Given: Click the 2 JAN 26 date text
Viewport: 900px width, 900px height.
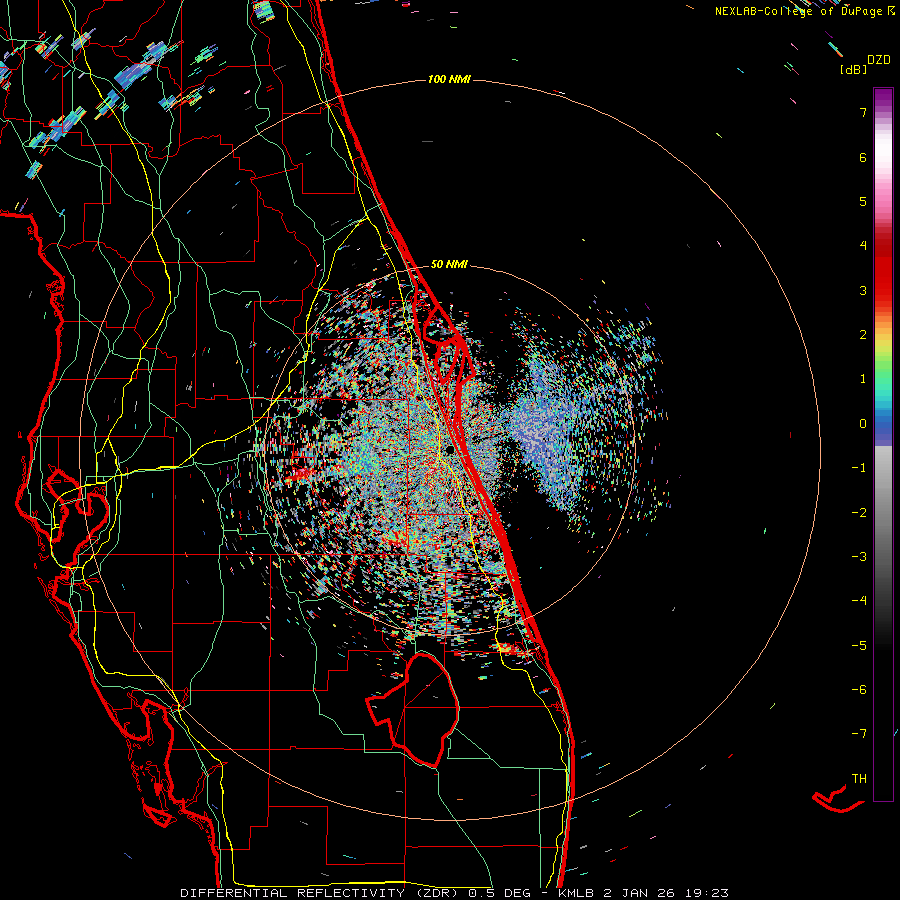Looking at the screenshot, I should (639, 893).
